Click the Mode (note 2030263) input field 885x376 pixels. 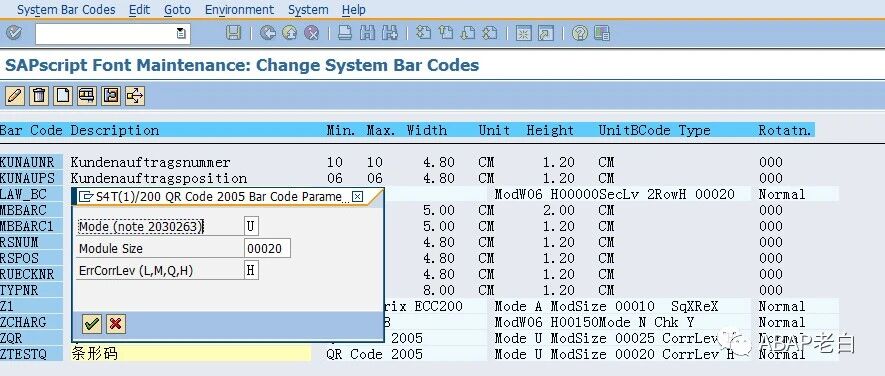251,226
